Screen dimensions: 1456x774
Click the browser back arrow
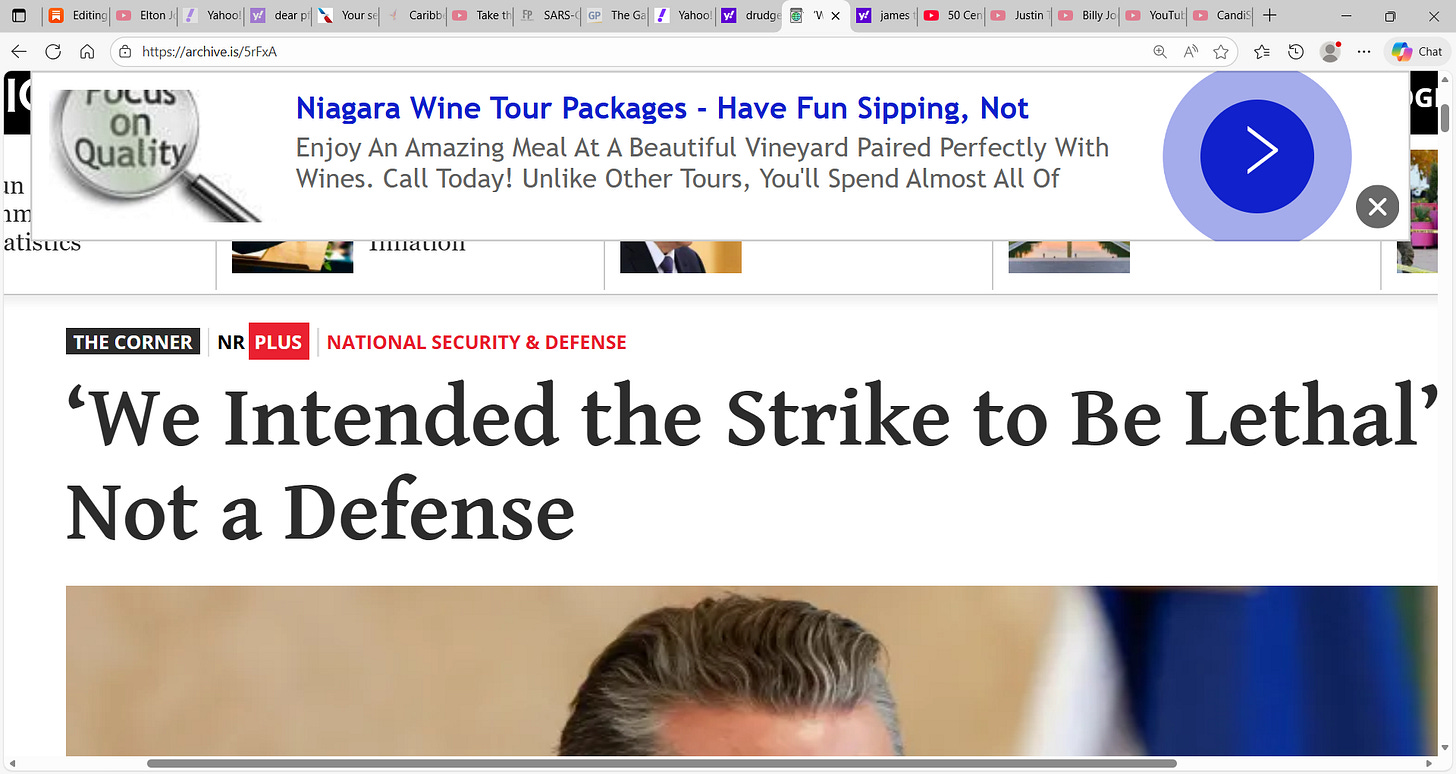20,51
